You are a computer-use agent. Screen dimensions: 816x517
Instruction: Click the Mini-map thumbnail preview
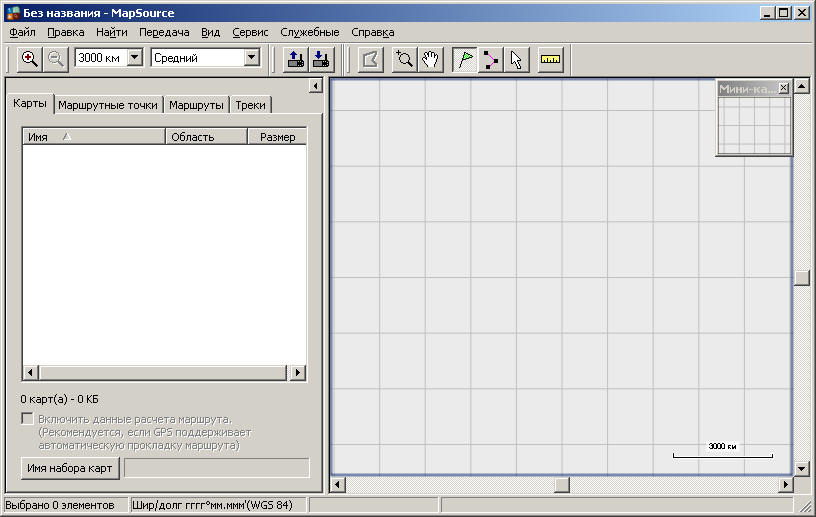click(754, 124)
